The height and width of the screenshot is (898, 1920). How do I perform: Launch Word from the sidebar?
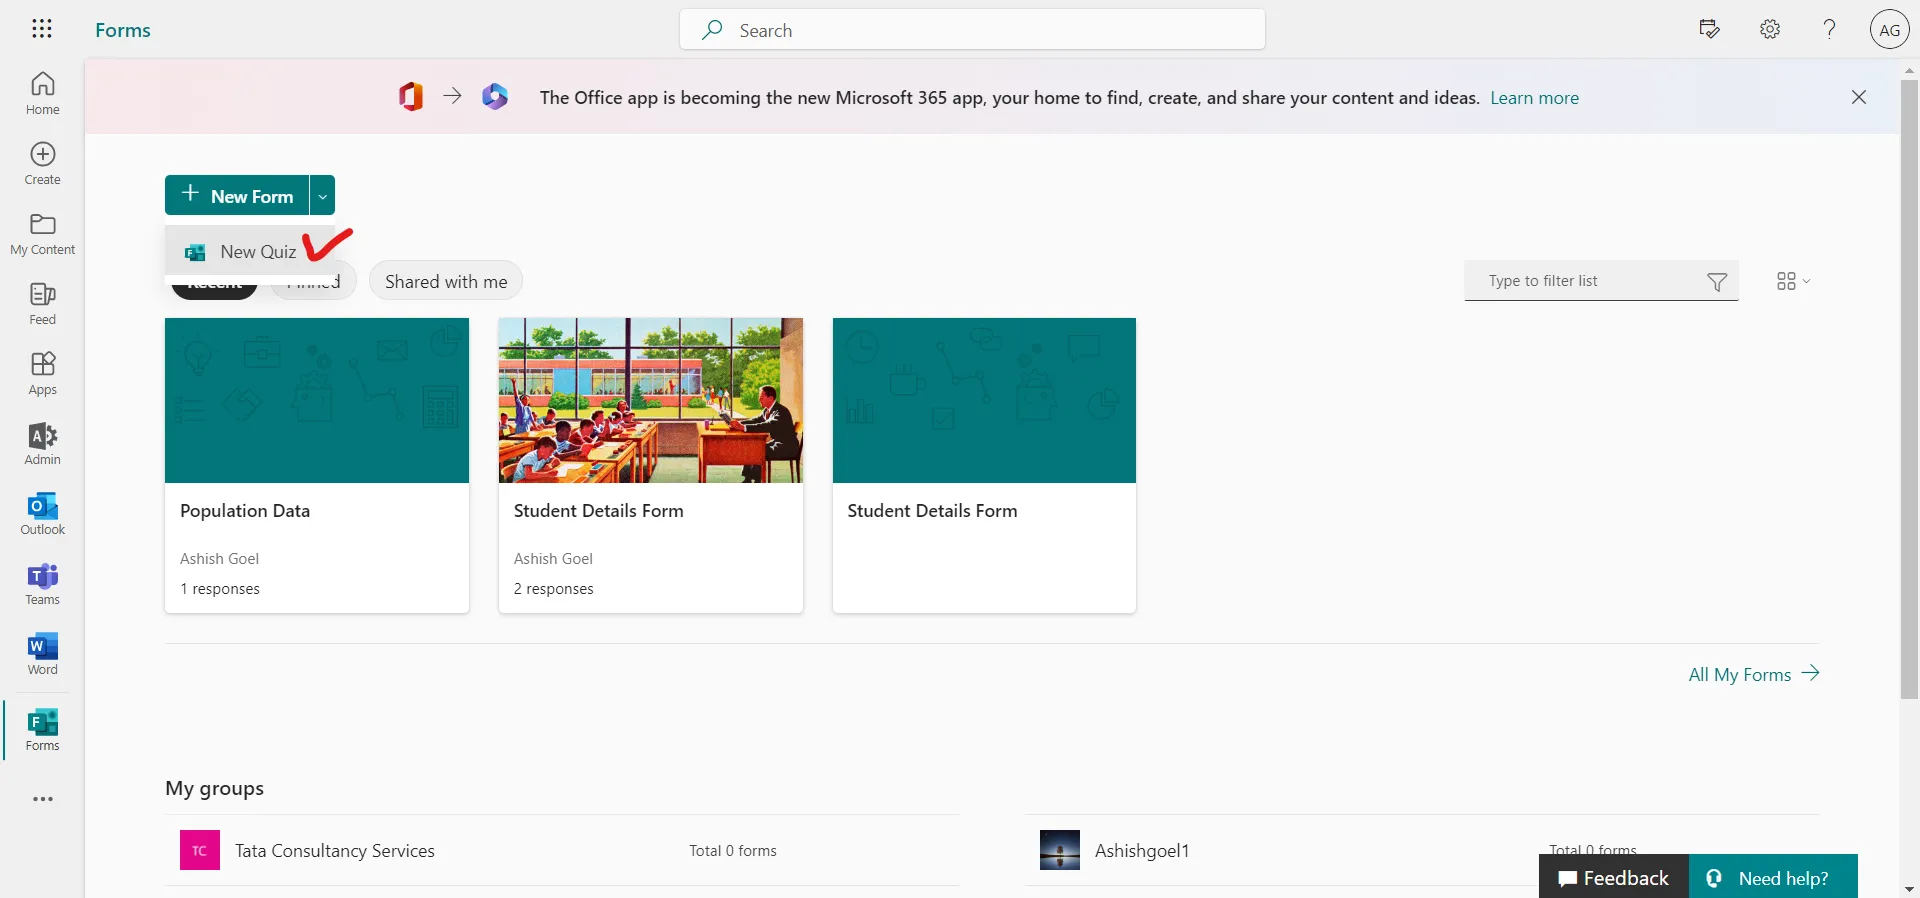[42, 654]
